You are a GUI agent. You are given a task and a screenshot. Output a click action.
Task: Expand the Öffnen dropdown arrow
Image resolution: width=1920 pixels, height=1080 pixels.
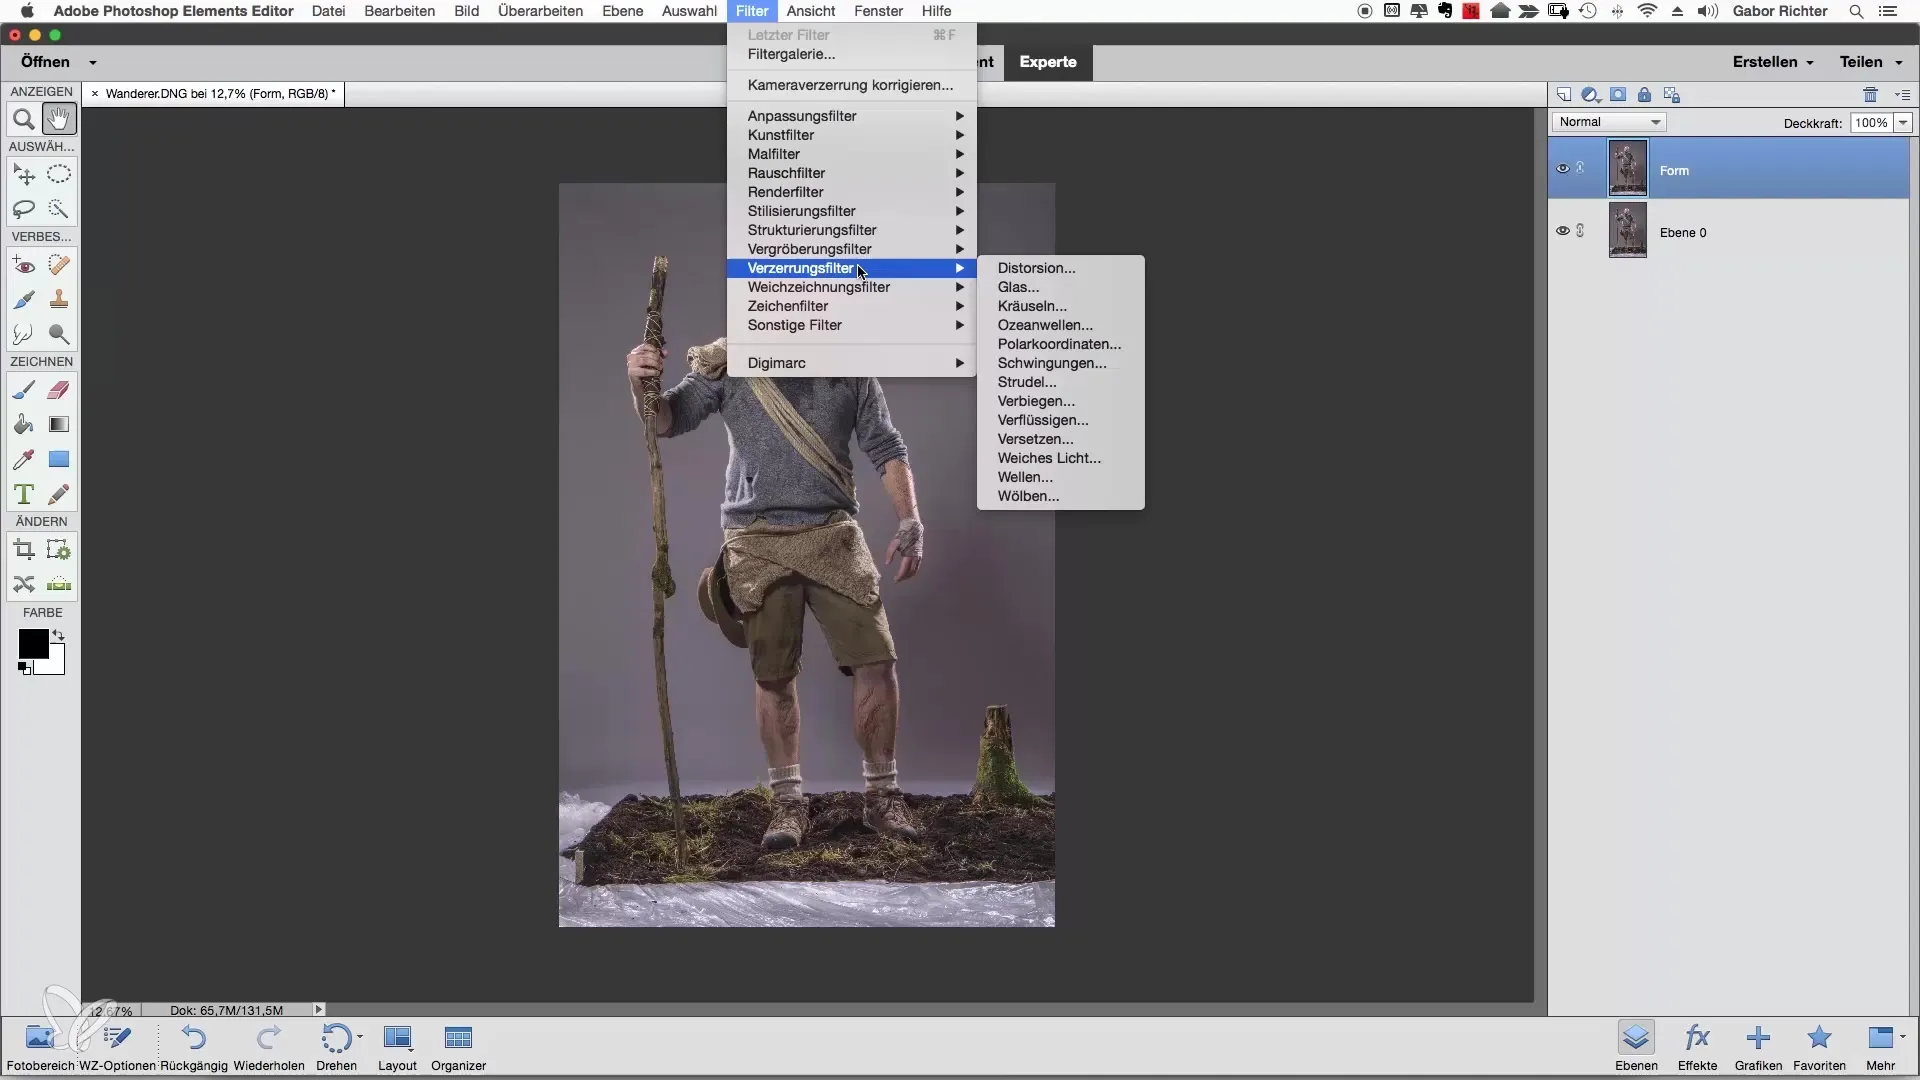tap(93, 62)
